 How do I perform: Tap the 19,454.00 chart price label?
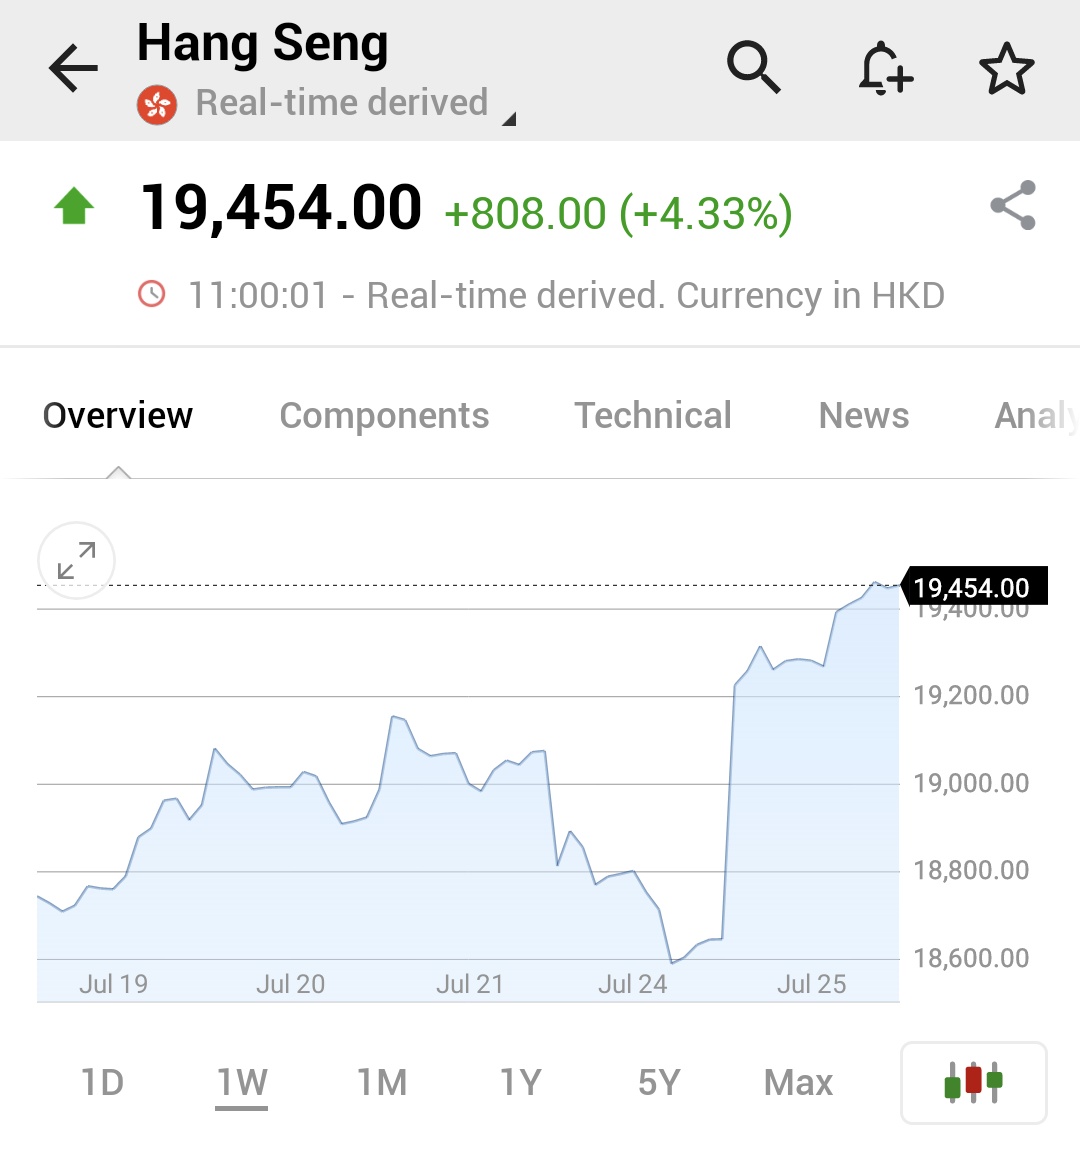click(973, 587)
